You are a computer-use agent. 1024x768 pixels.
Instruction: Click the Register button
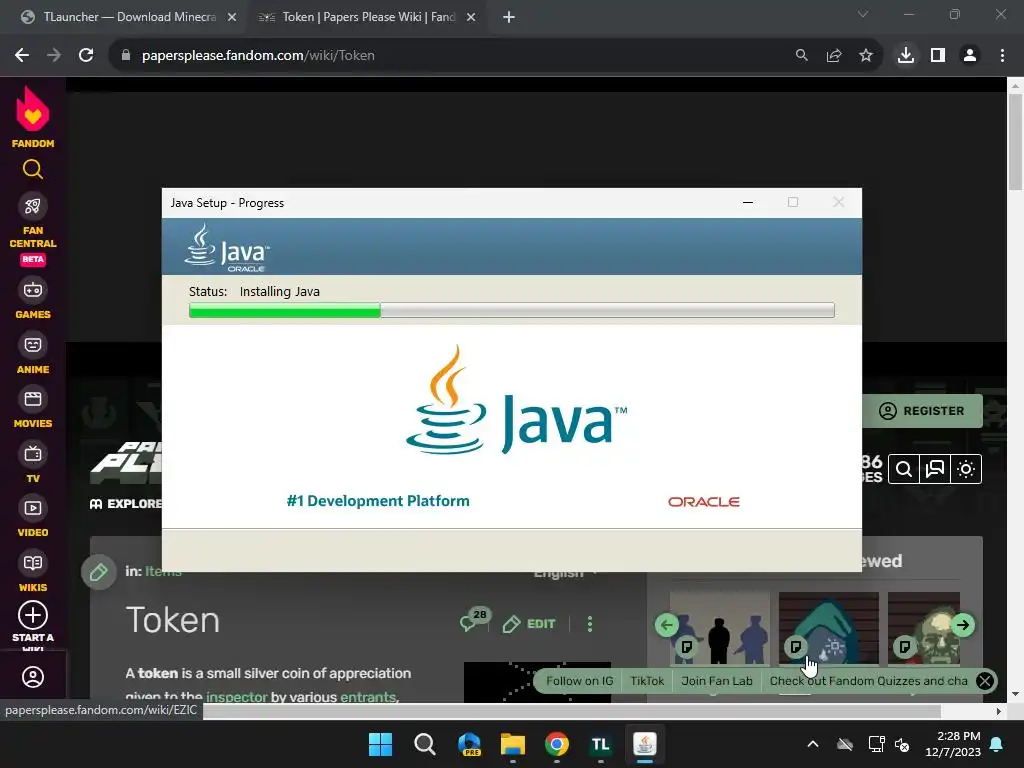[x=922, y=411]
